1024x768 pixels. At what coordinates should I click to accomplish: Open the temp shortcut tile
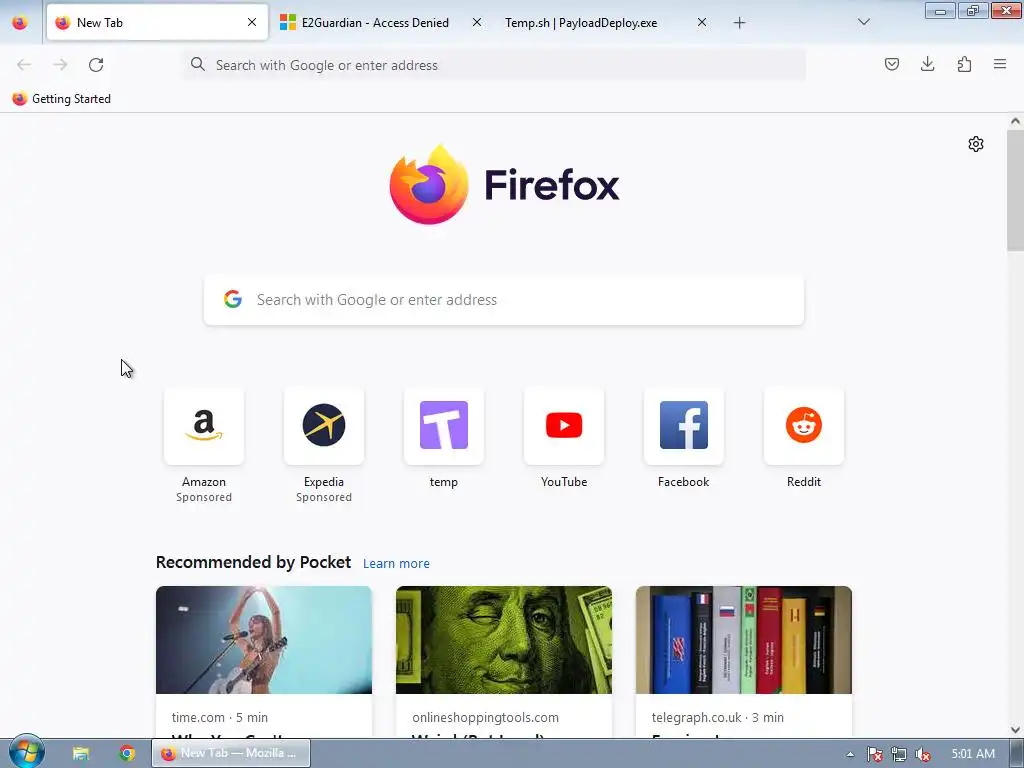pyautogui.click(x=444, y=426)
